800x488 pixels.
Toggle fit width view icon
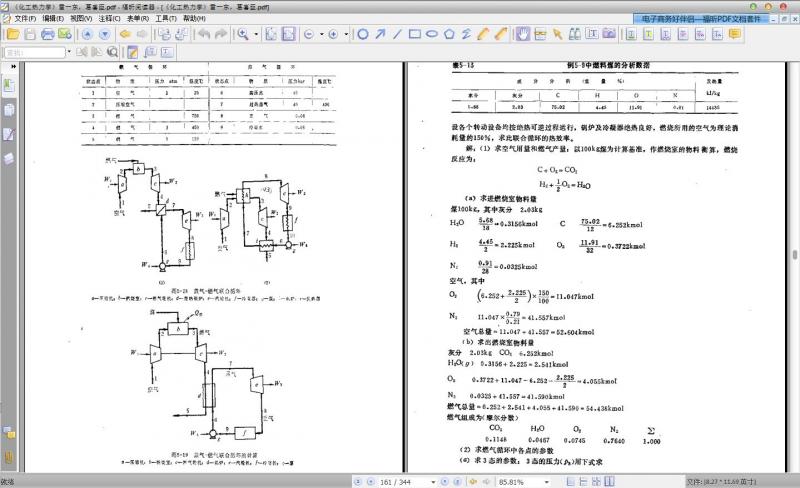pos(288,34)
